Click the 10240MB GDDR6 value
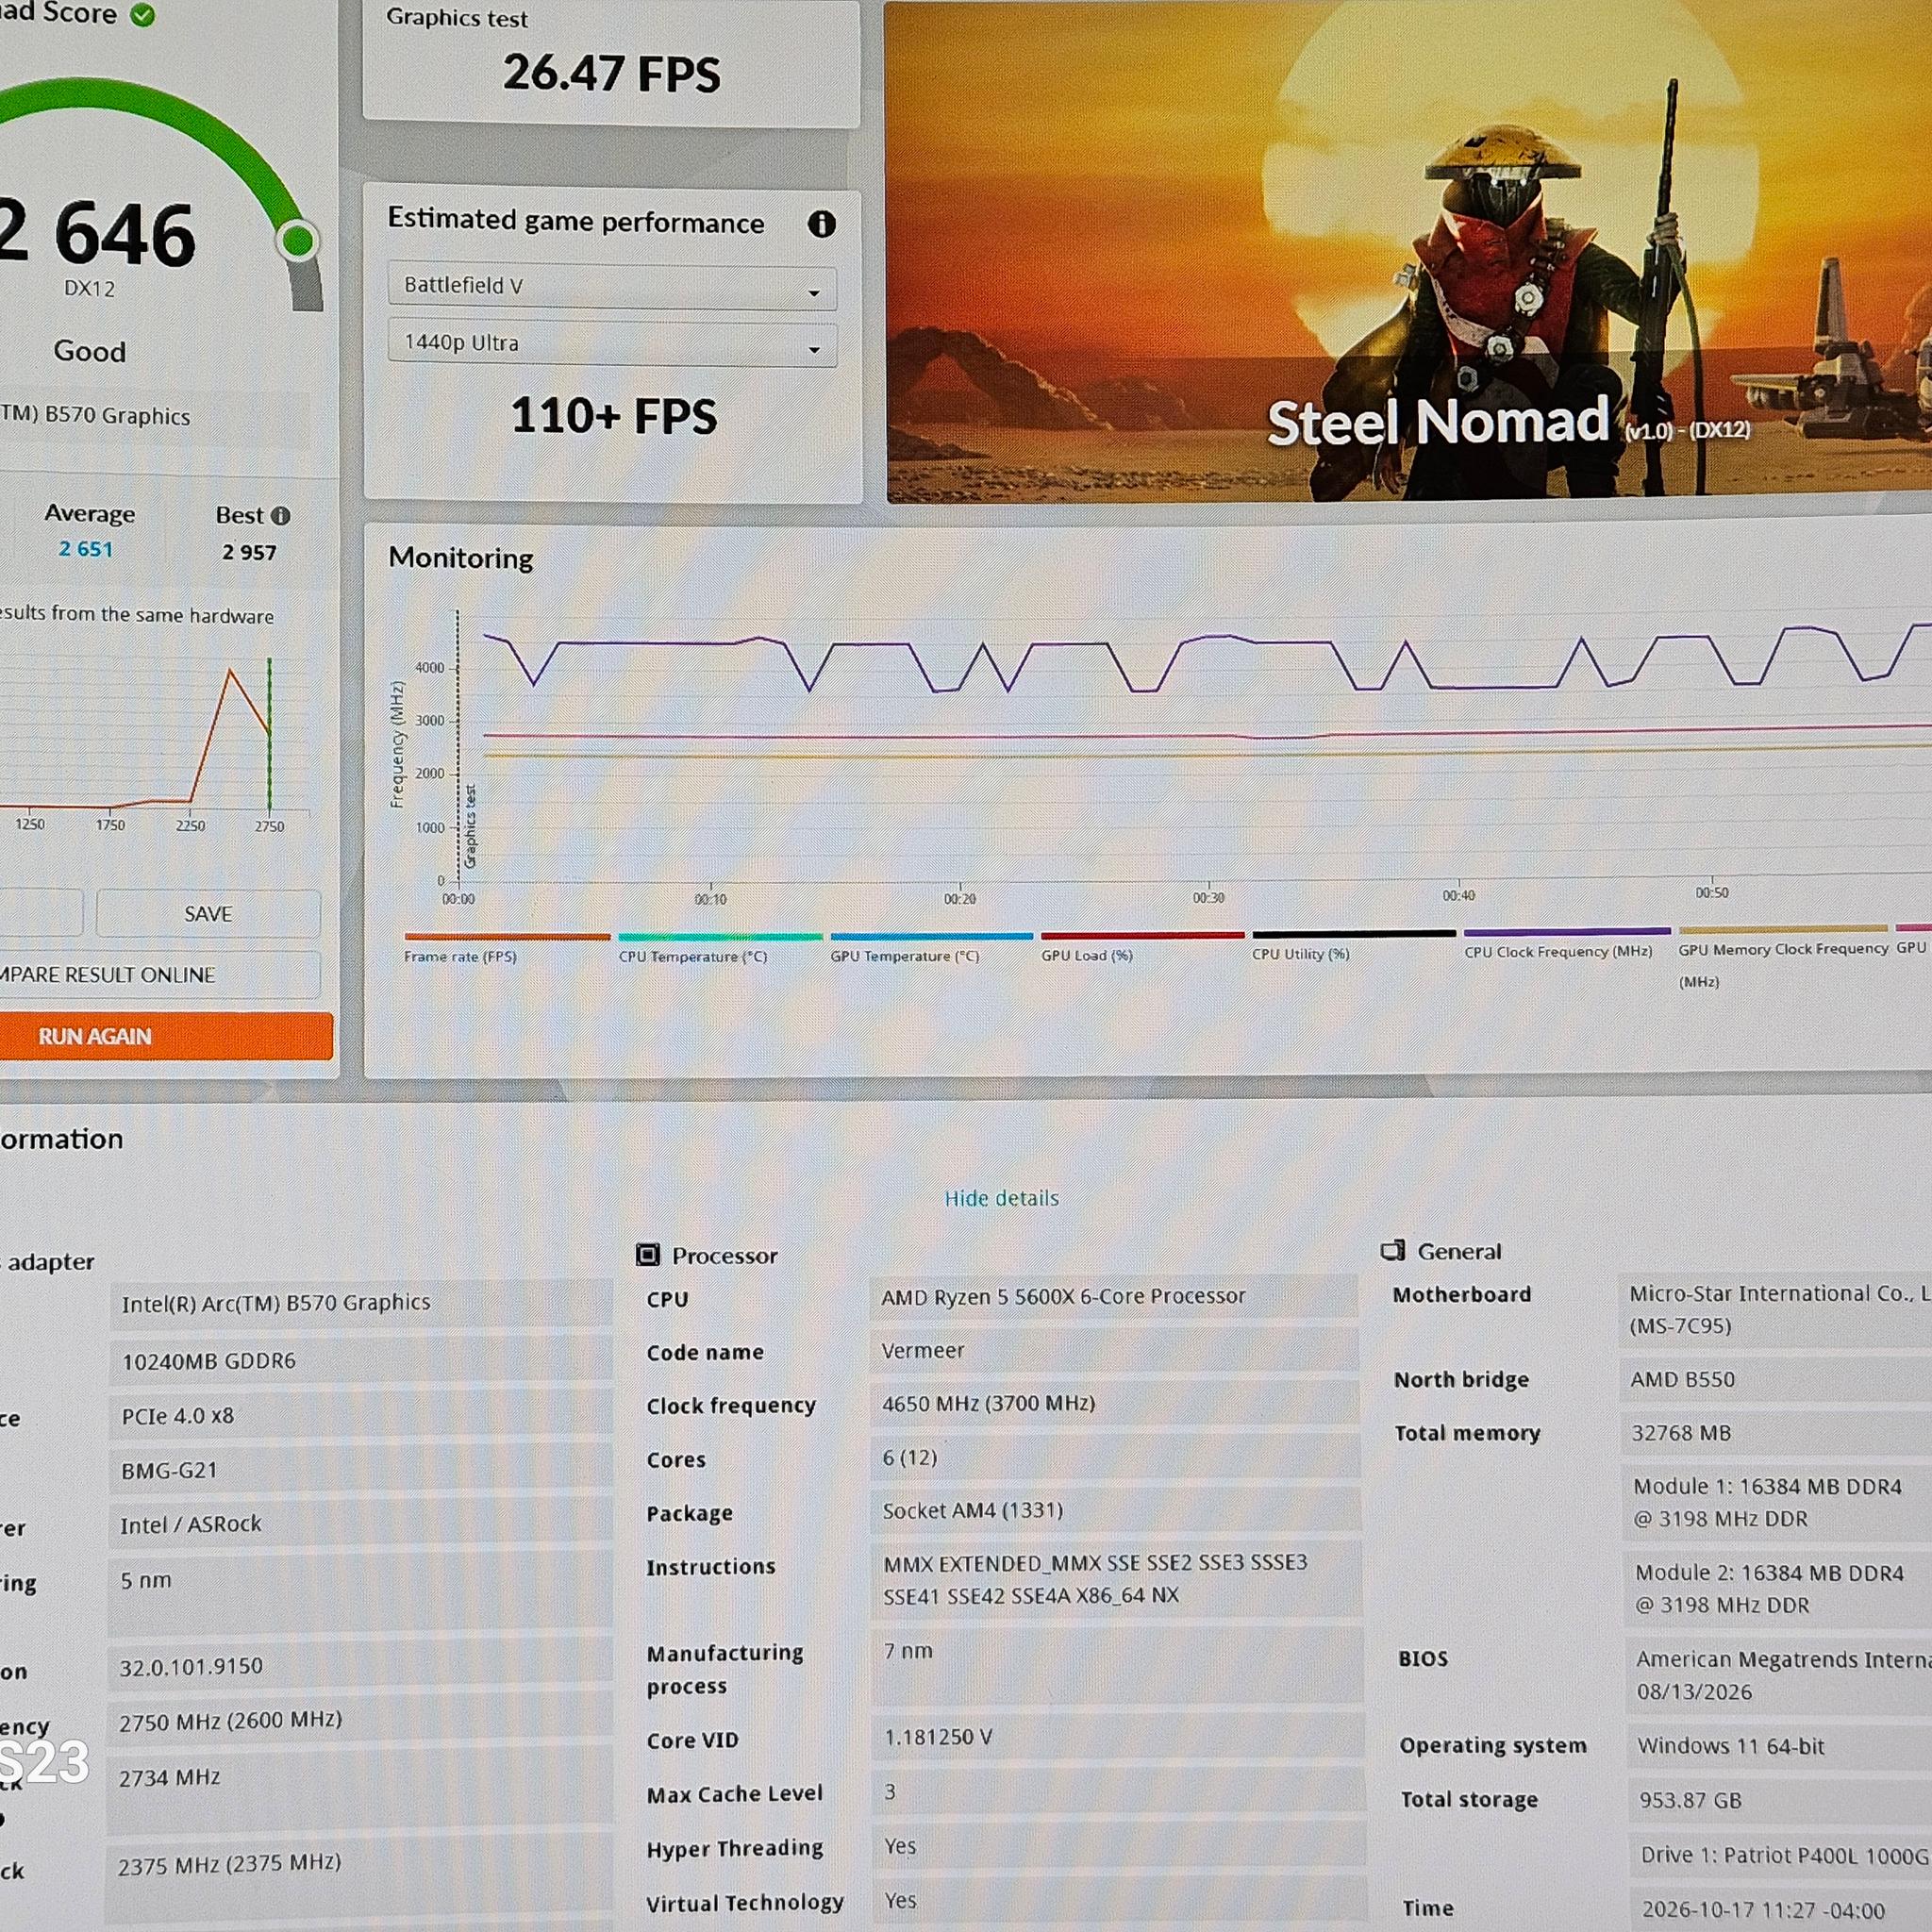The width and height of the screenshot is (1932, 1932). coord(360,1361)
